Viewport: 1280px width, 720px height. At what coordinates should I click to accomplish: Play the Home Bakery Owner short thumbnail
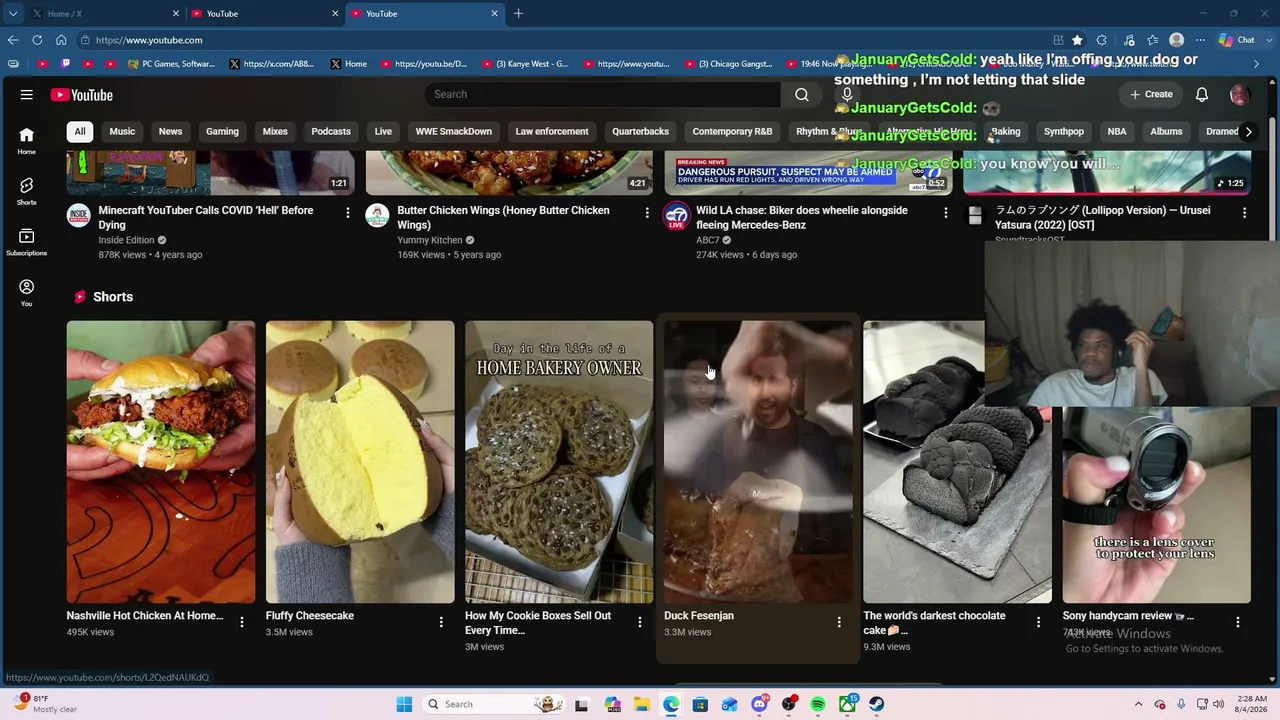[x=559, y=462]
